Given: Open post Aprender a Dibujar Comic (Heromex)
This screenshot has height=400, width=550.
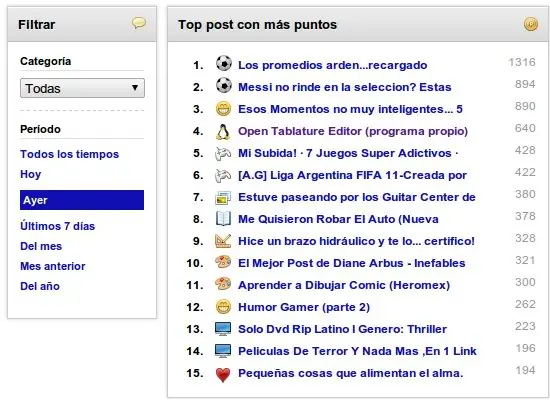Looking at the screenshot, I should tap(344, 285).
